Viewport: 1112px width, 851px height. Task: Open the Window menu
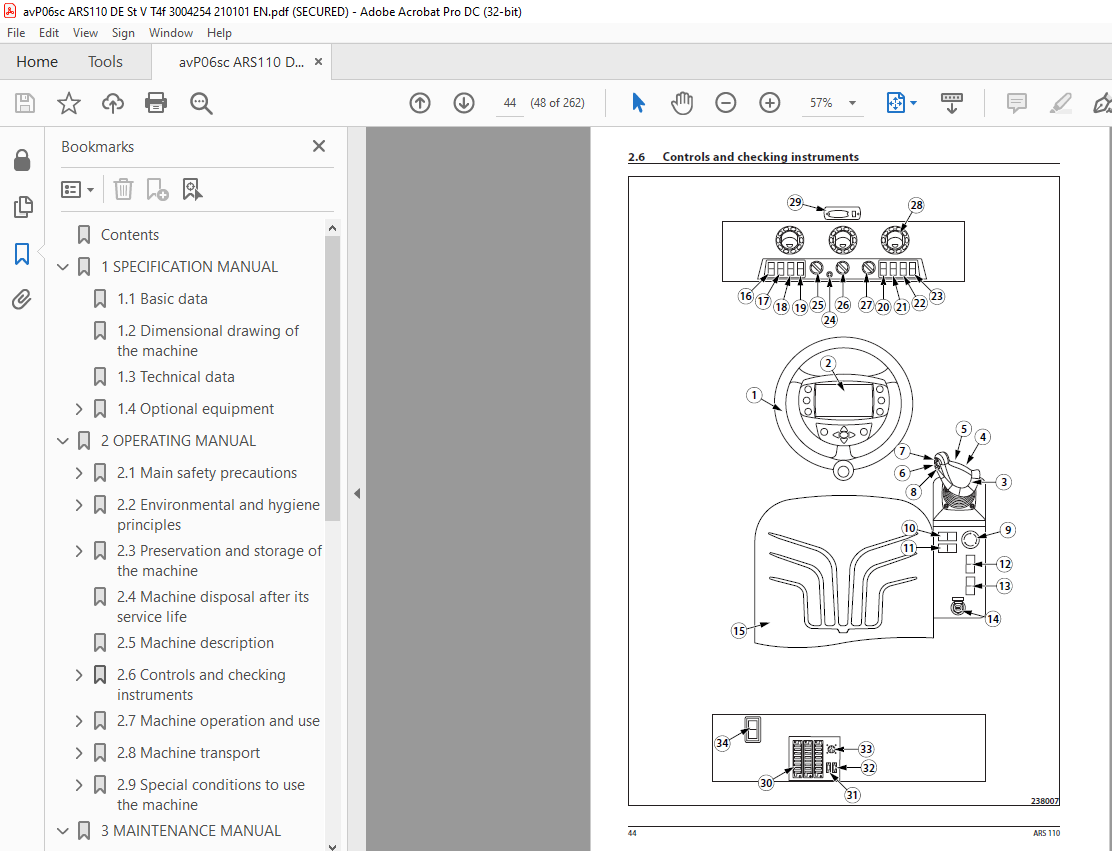click(170, 33)
